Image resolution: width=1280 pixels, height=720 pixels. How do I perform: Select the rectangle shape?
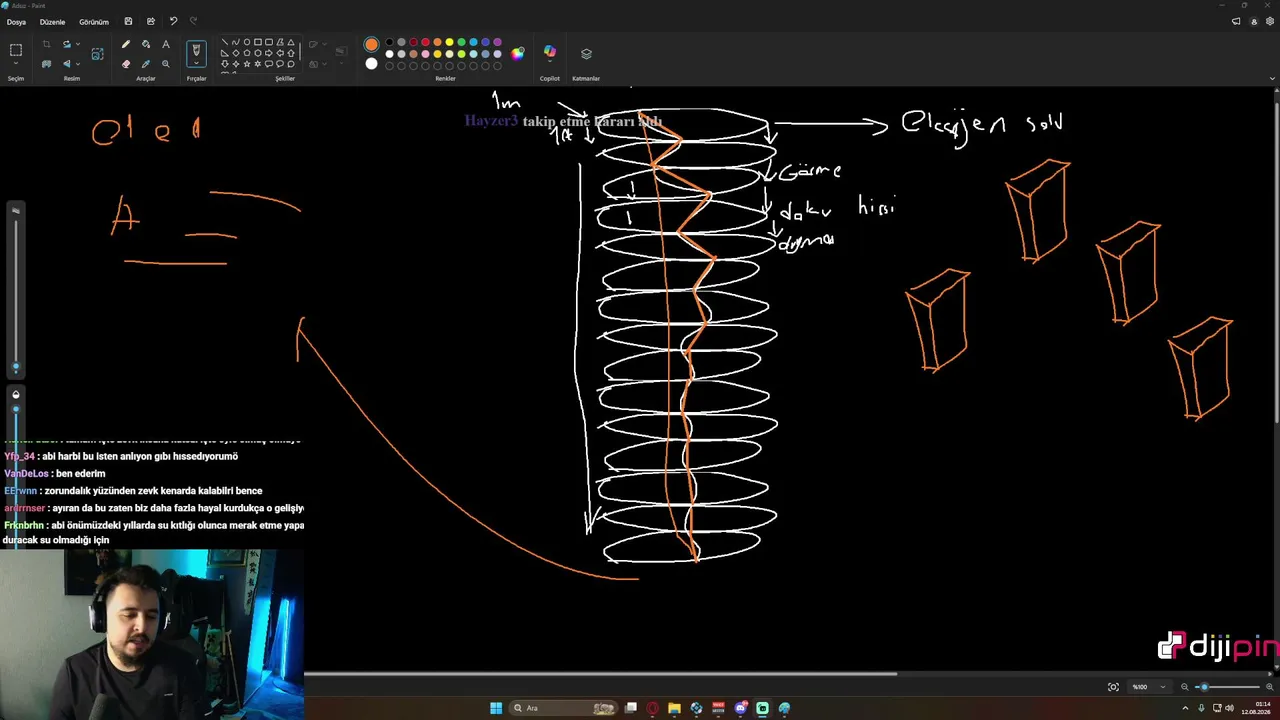tap(257, 43)
